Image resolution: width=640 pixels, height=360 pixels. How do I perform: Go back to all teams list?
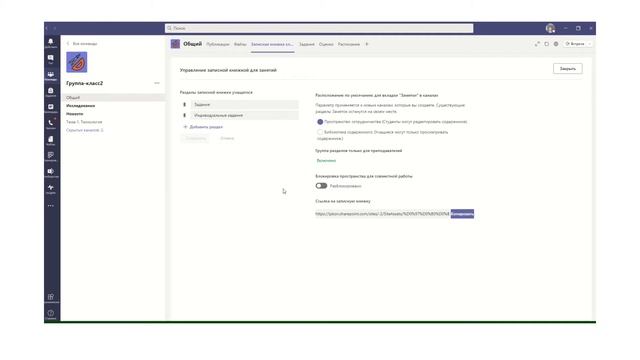(x=82, y=43)
